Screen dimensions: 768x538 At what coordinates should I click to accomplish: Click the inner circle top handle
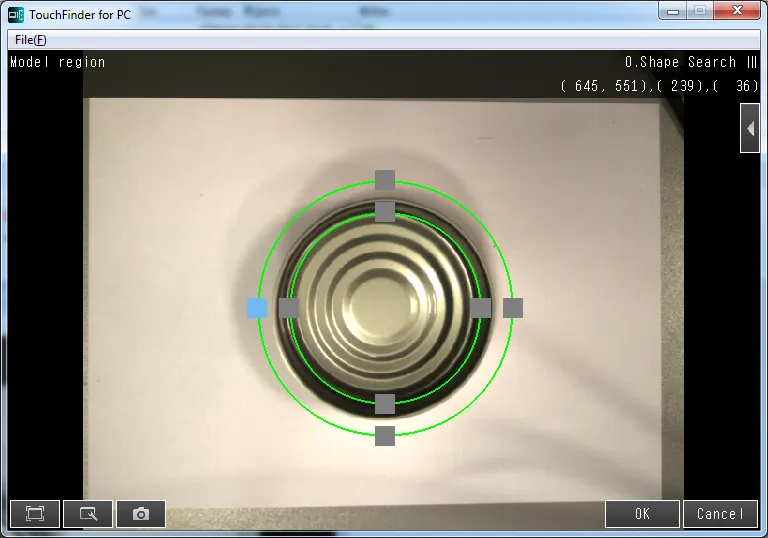pos(385,211)
